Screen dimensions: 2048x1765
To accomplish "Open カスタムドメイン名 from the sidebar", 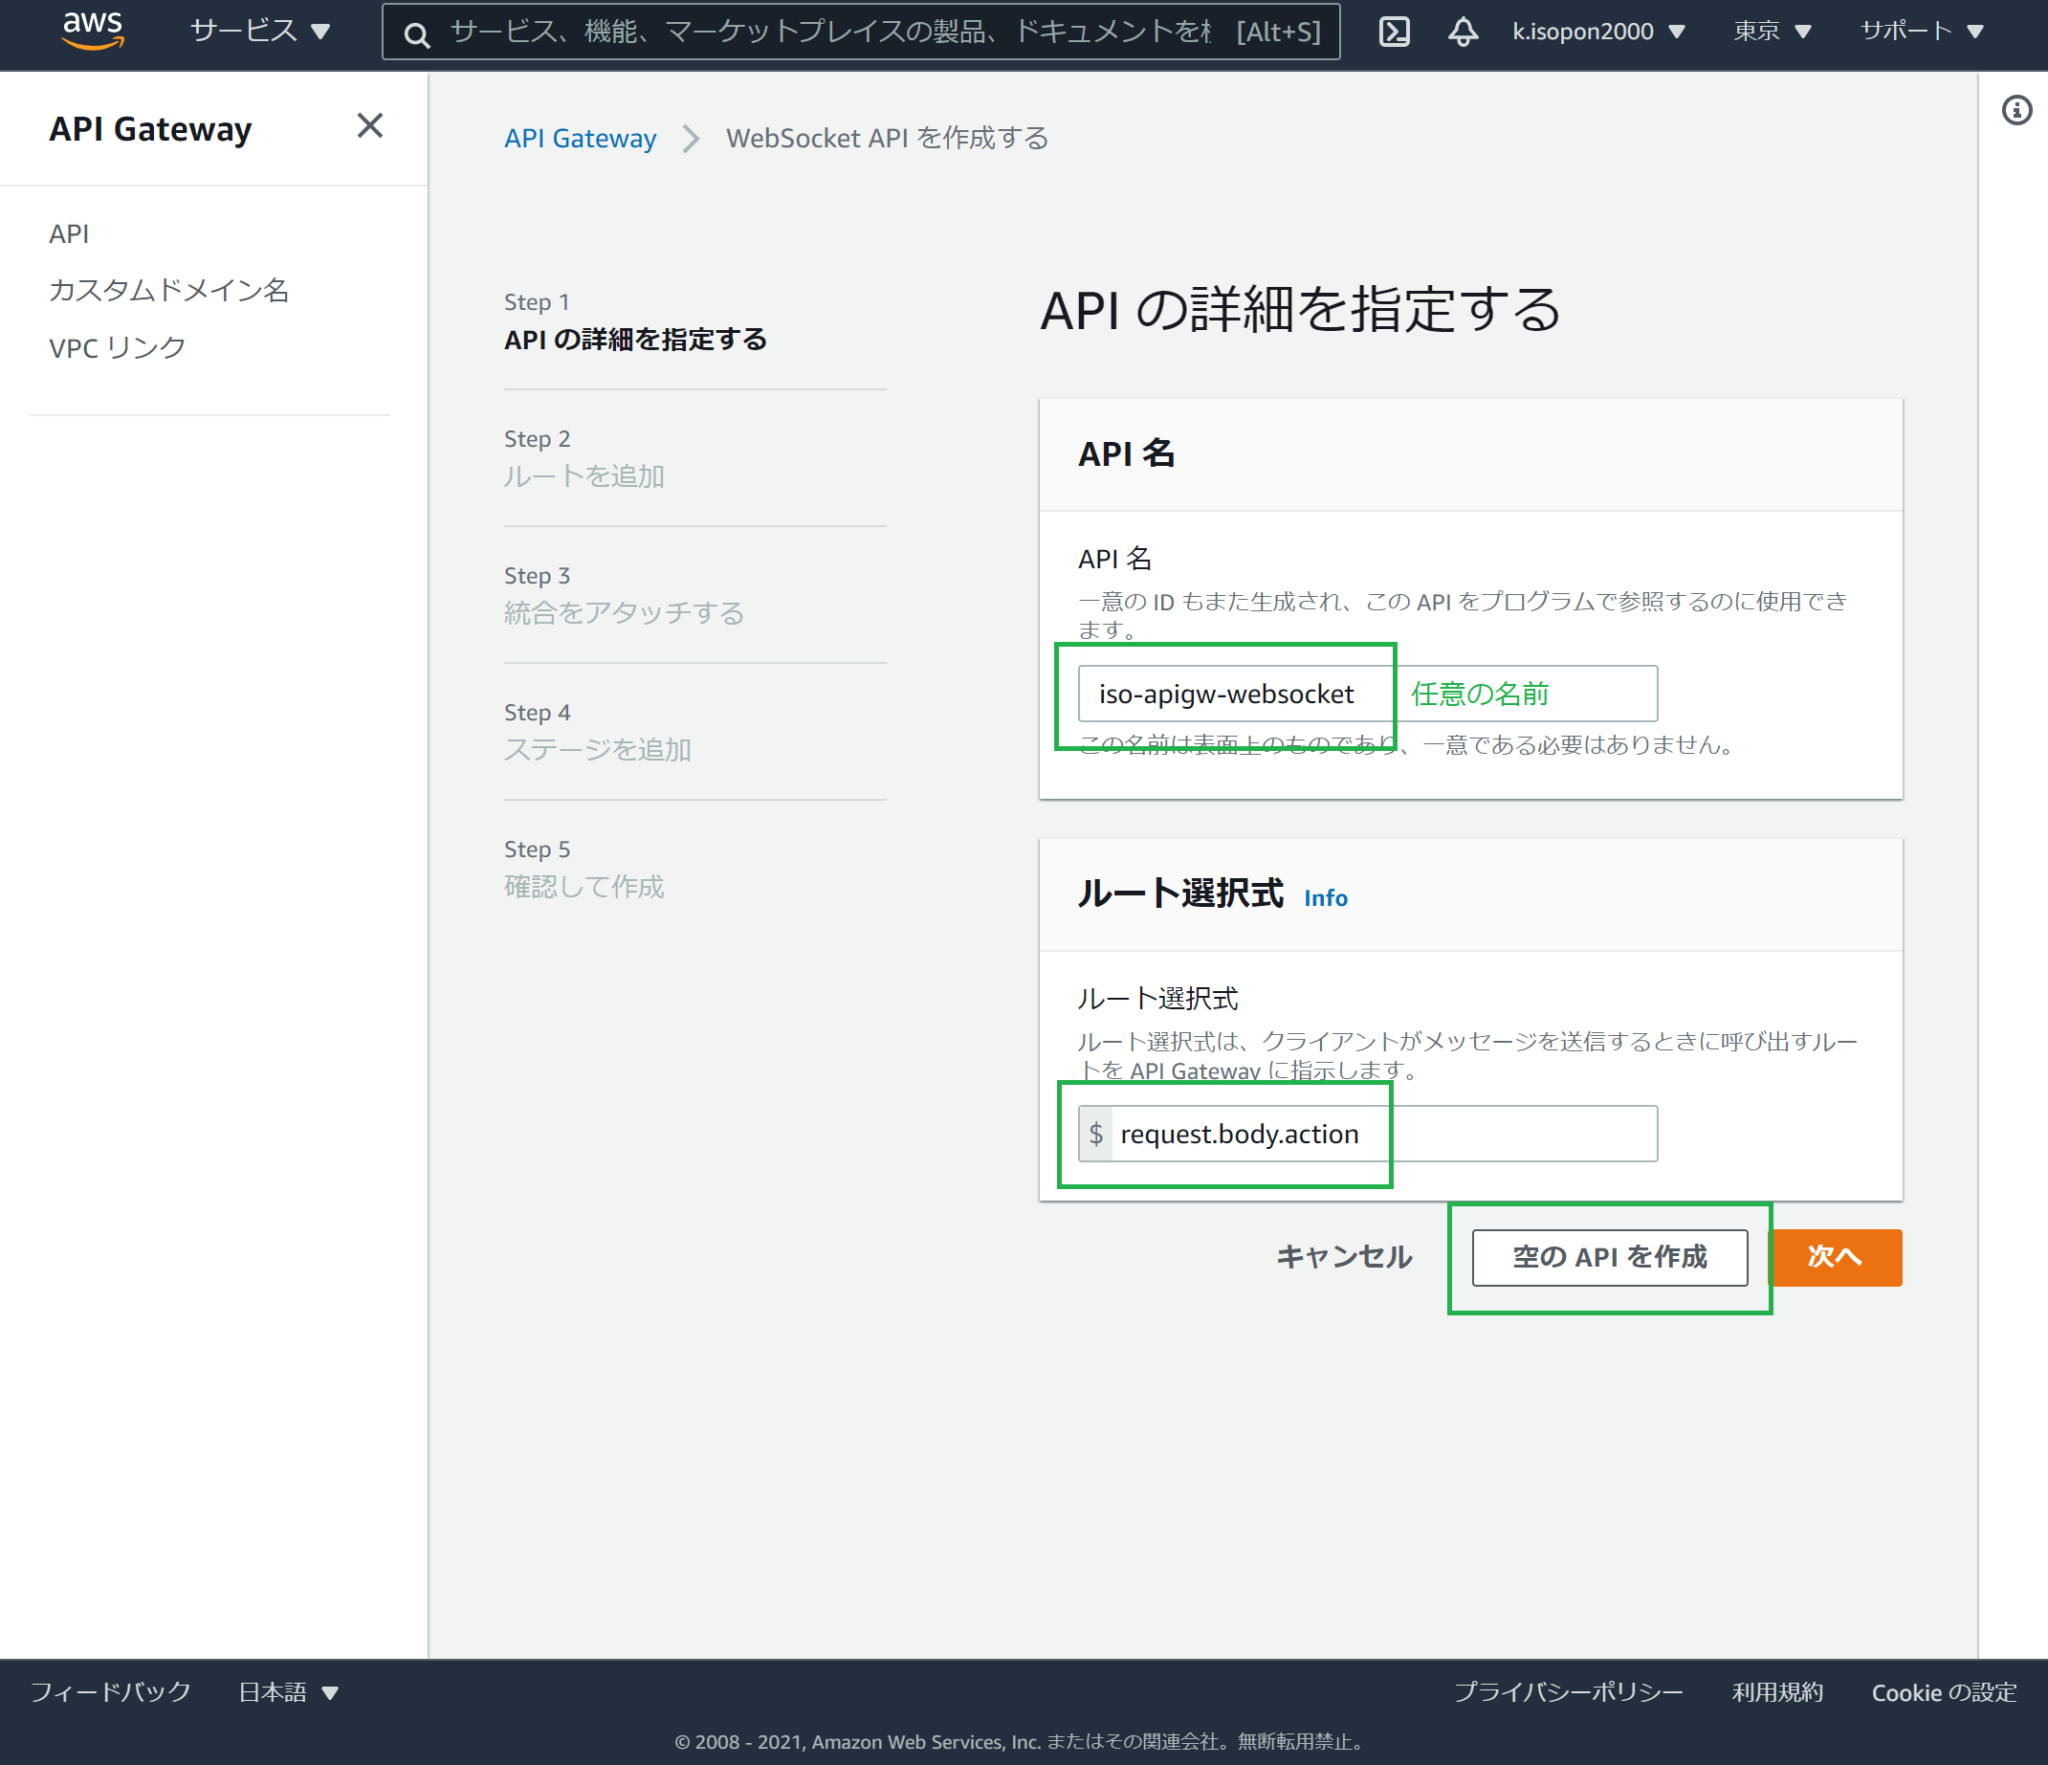I will coord(168,290).
